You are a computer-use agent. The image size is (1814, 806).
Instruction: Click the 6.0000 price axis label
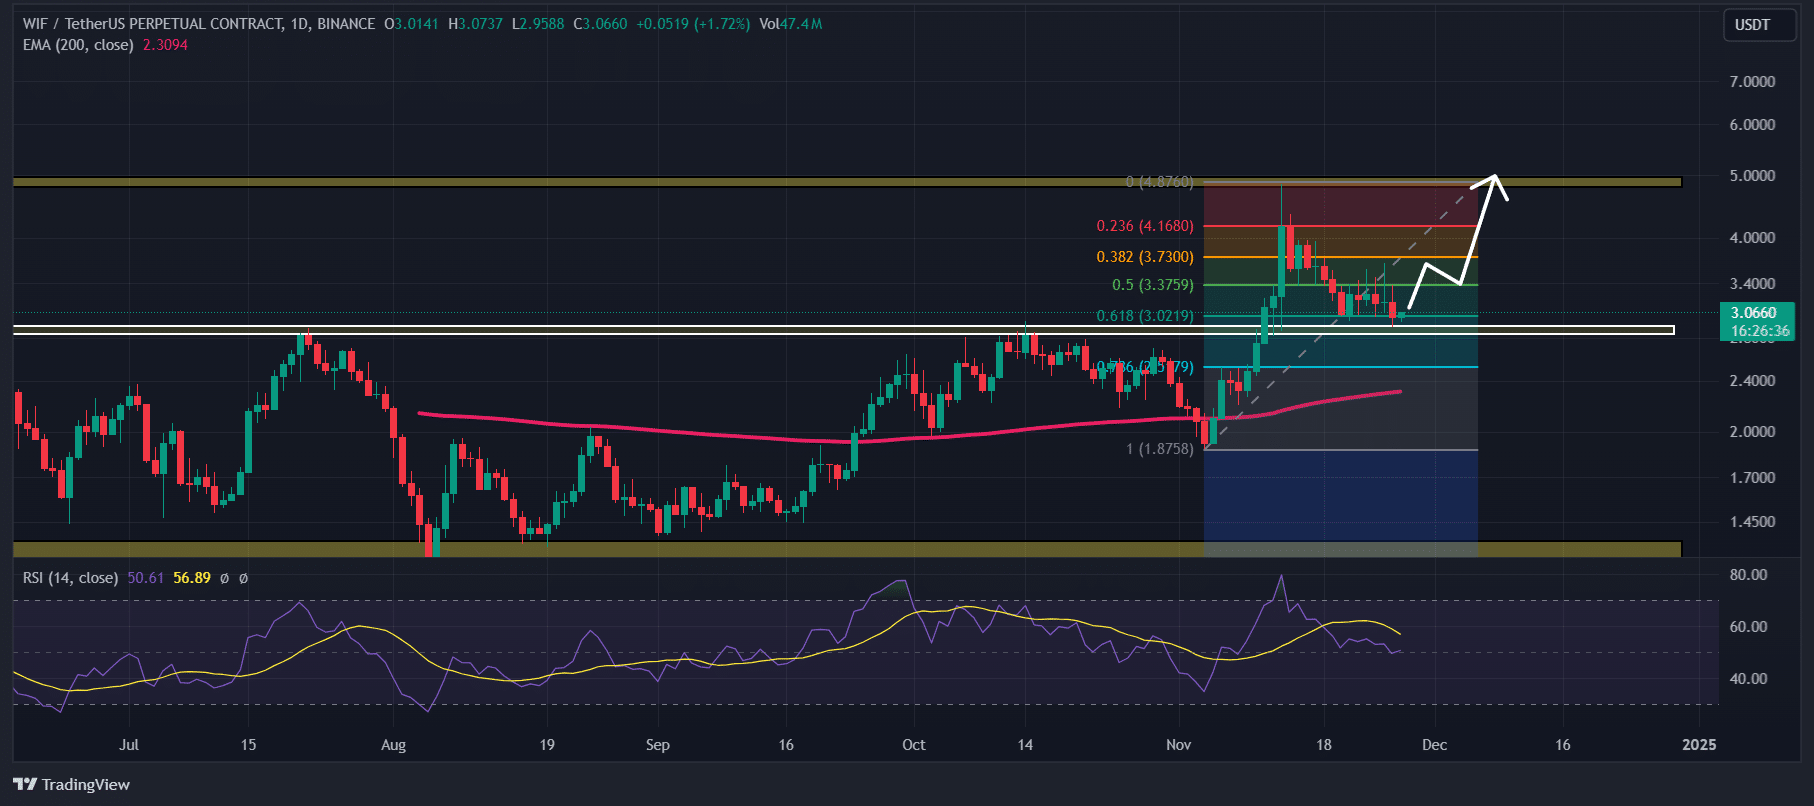1752,124
